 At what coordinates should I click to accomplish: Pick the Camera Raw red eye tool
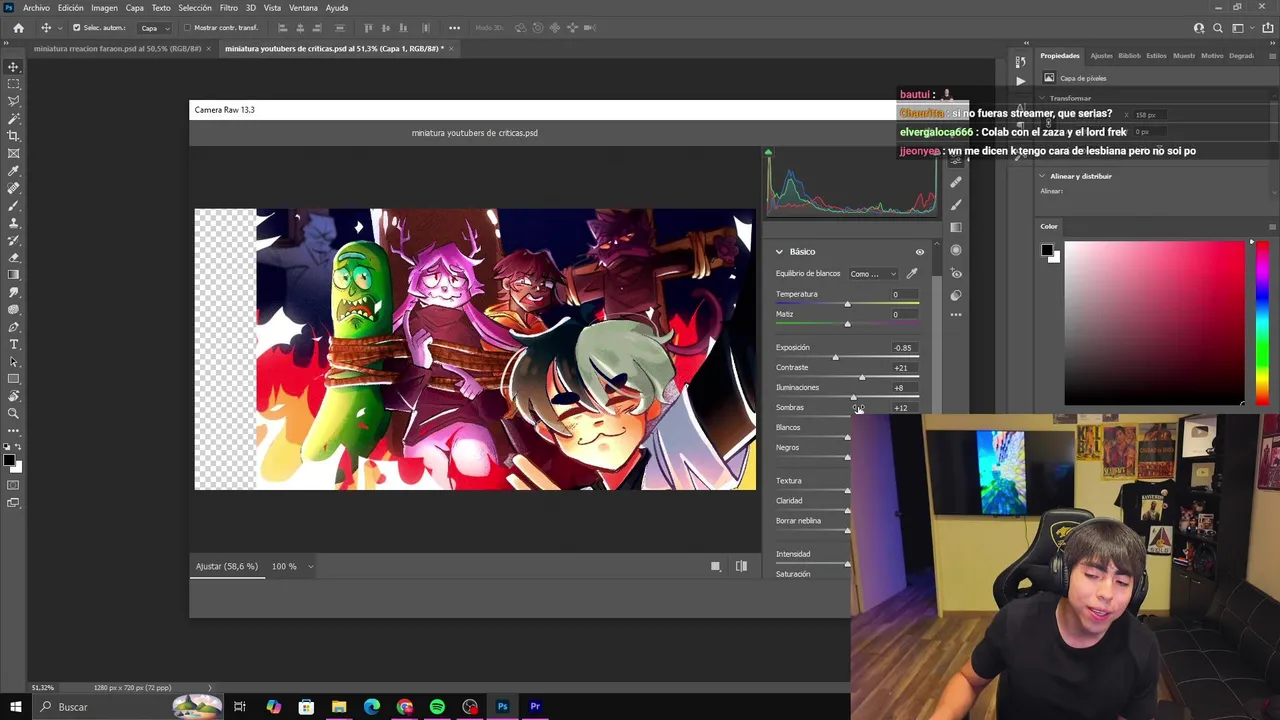coord(956,273)
